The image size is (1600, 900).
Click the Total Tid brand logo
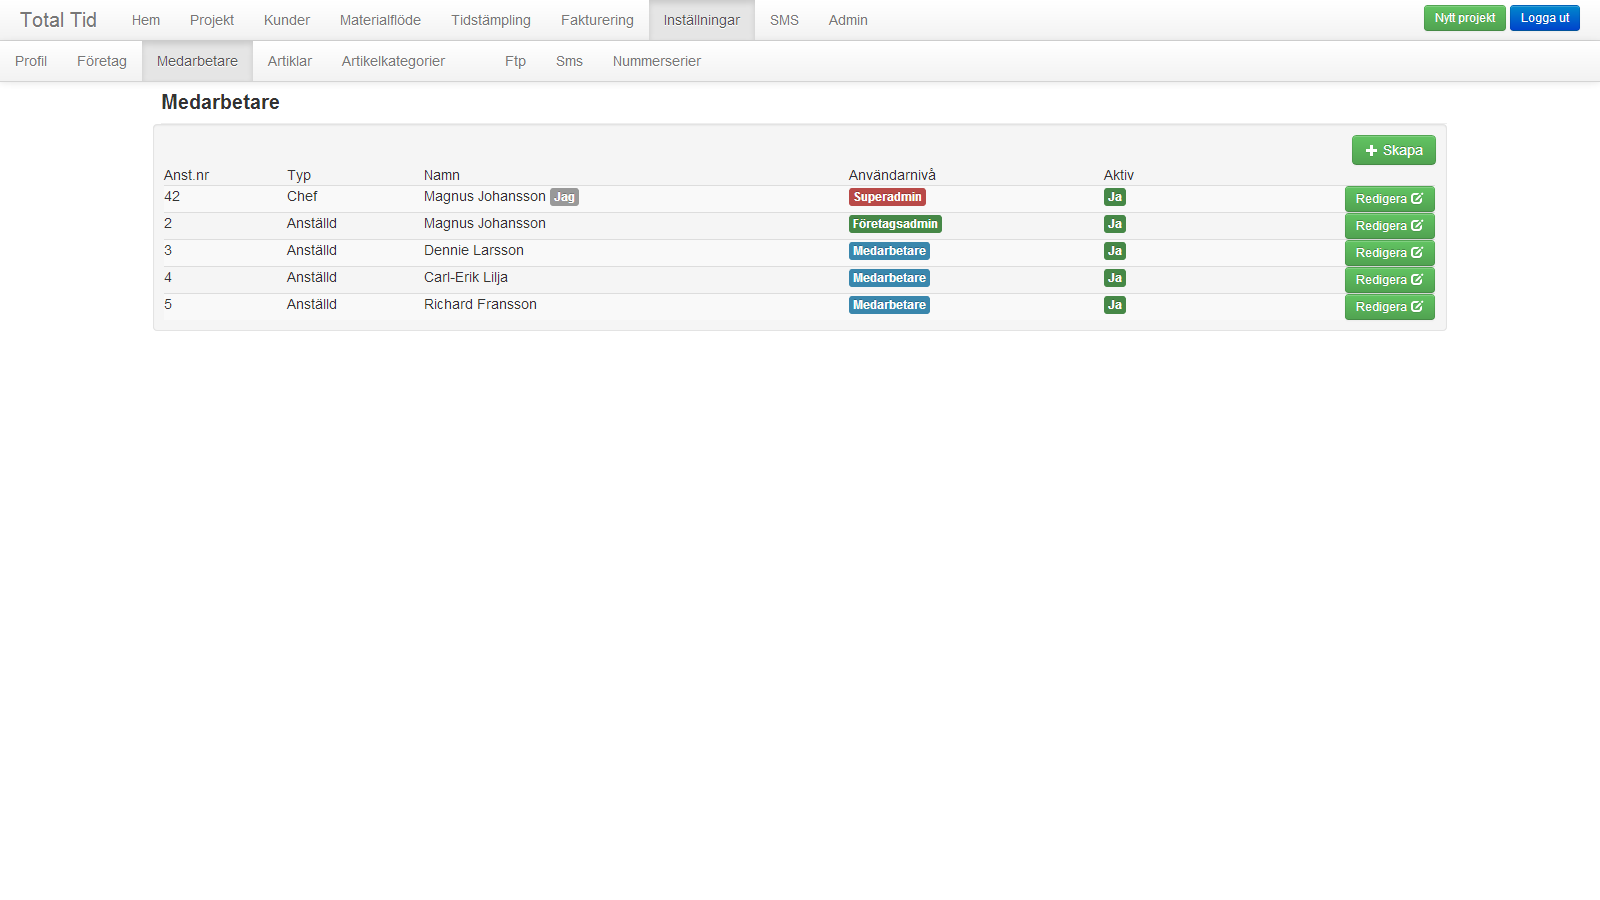[58, 20]
